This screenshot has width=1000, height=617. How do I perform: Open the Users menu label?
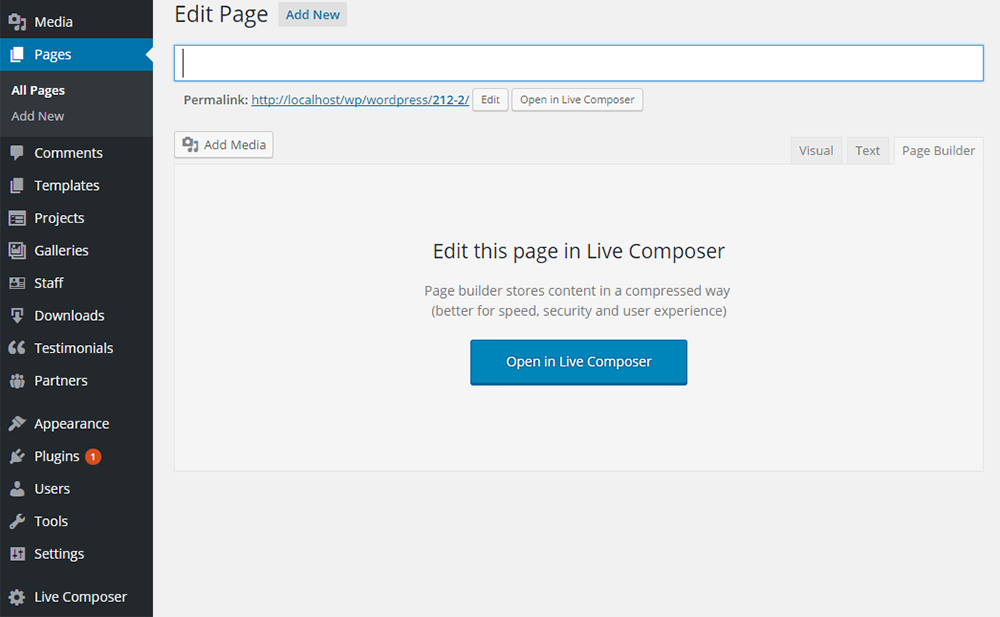click(52, 489)
